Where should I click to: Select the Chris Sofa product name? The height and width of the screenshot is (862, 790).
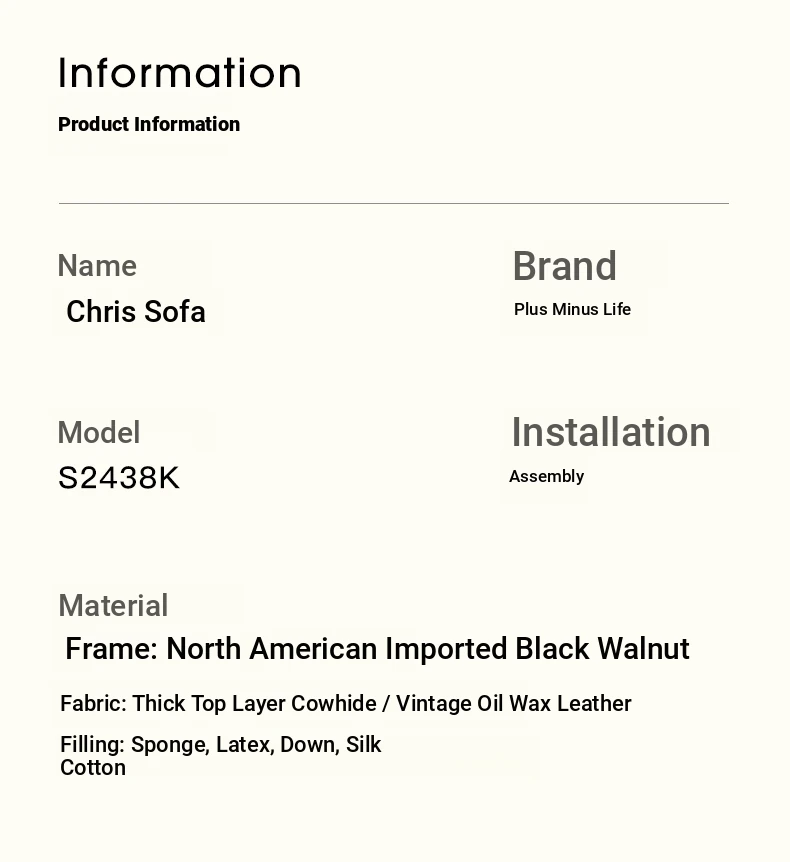point(136,312)
